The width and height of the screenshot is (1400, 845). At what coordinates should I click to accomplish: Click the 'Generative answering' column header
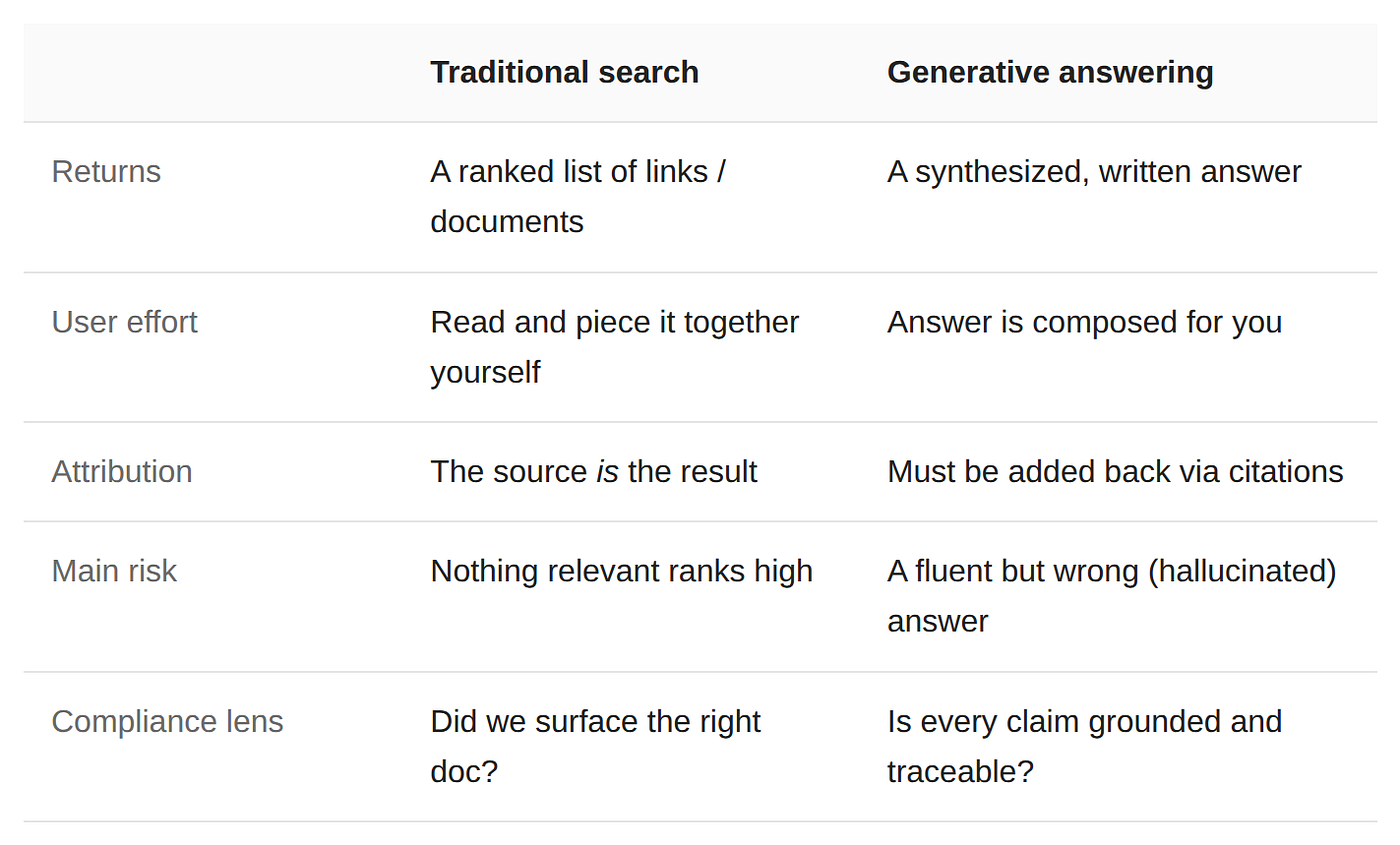(1050, 72)
